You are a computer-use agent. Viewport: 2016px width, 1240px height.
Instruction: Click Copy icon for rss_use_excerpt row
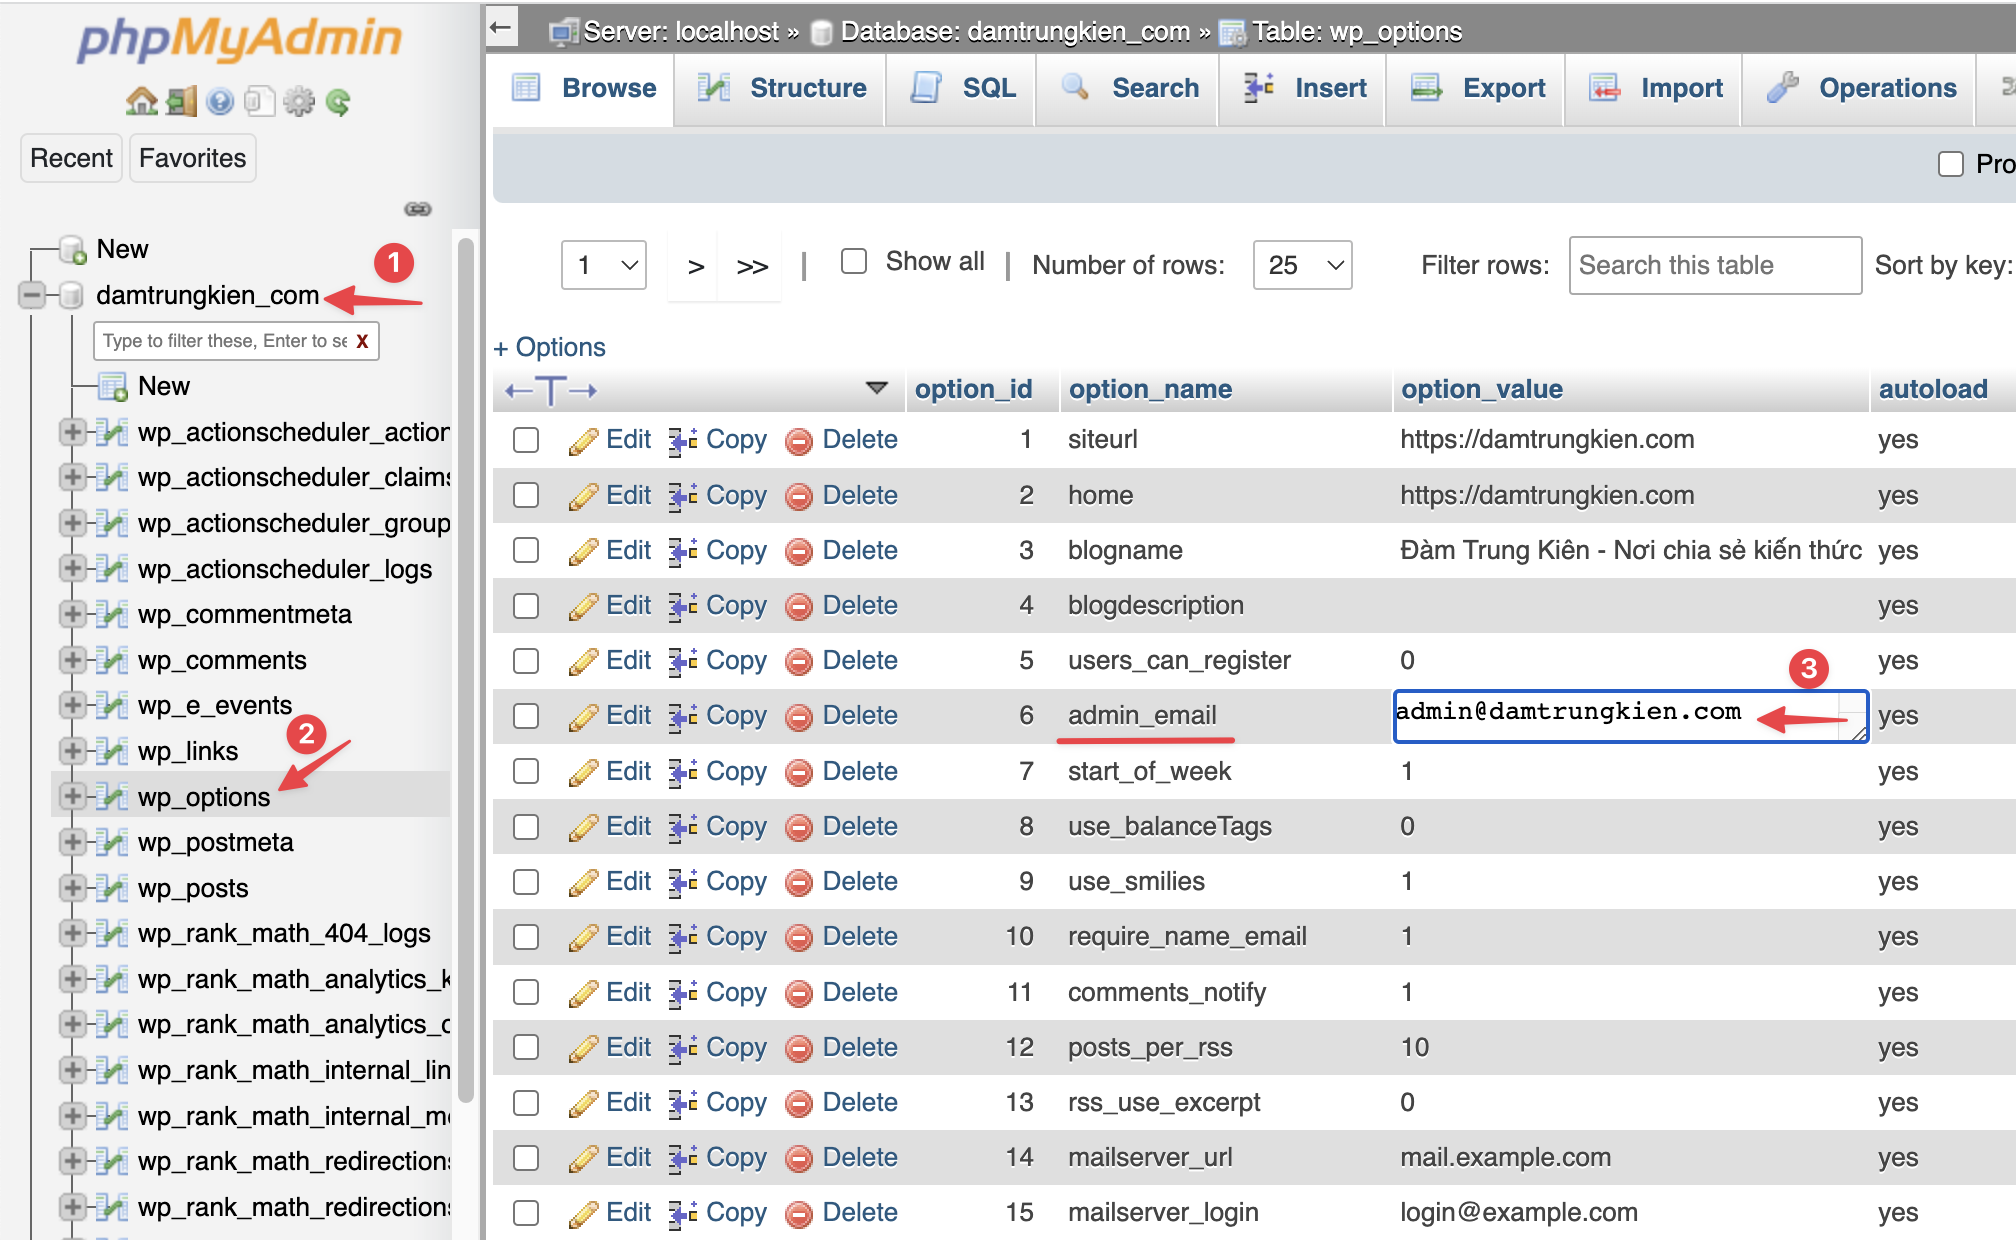pyautogui.click(x=683, y=1103)
